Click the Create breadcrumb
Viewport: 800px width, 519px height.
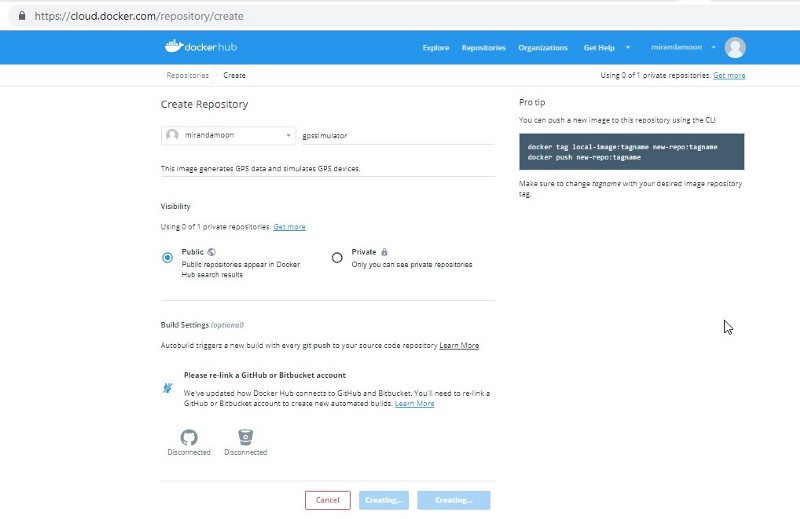pos(234,75)
